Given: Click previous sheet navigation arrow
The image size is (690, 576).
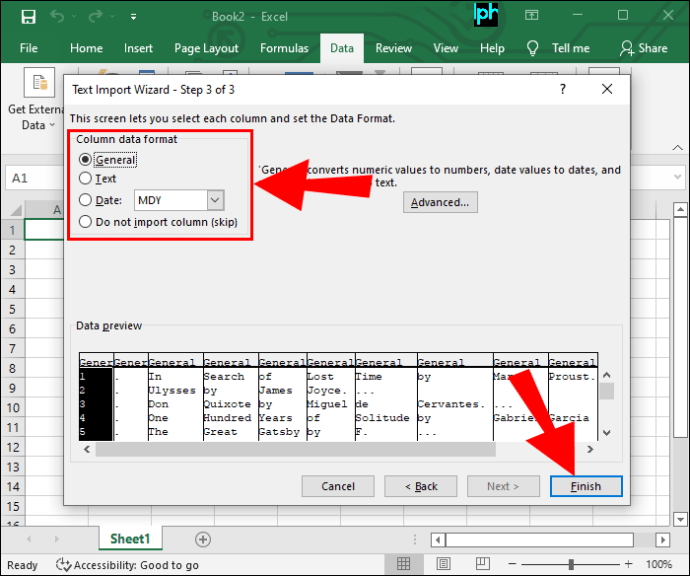Looking at the screenshot, I should (x=29, y=539).
